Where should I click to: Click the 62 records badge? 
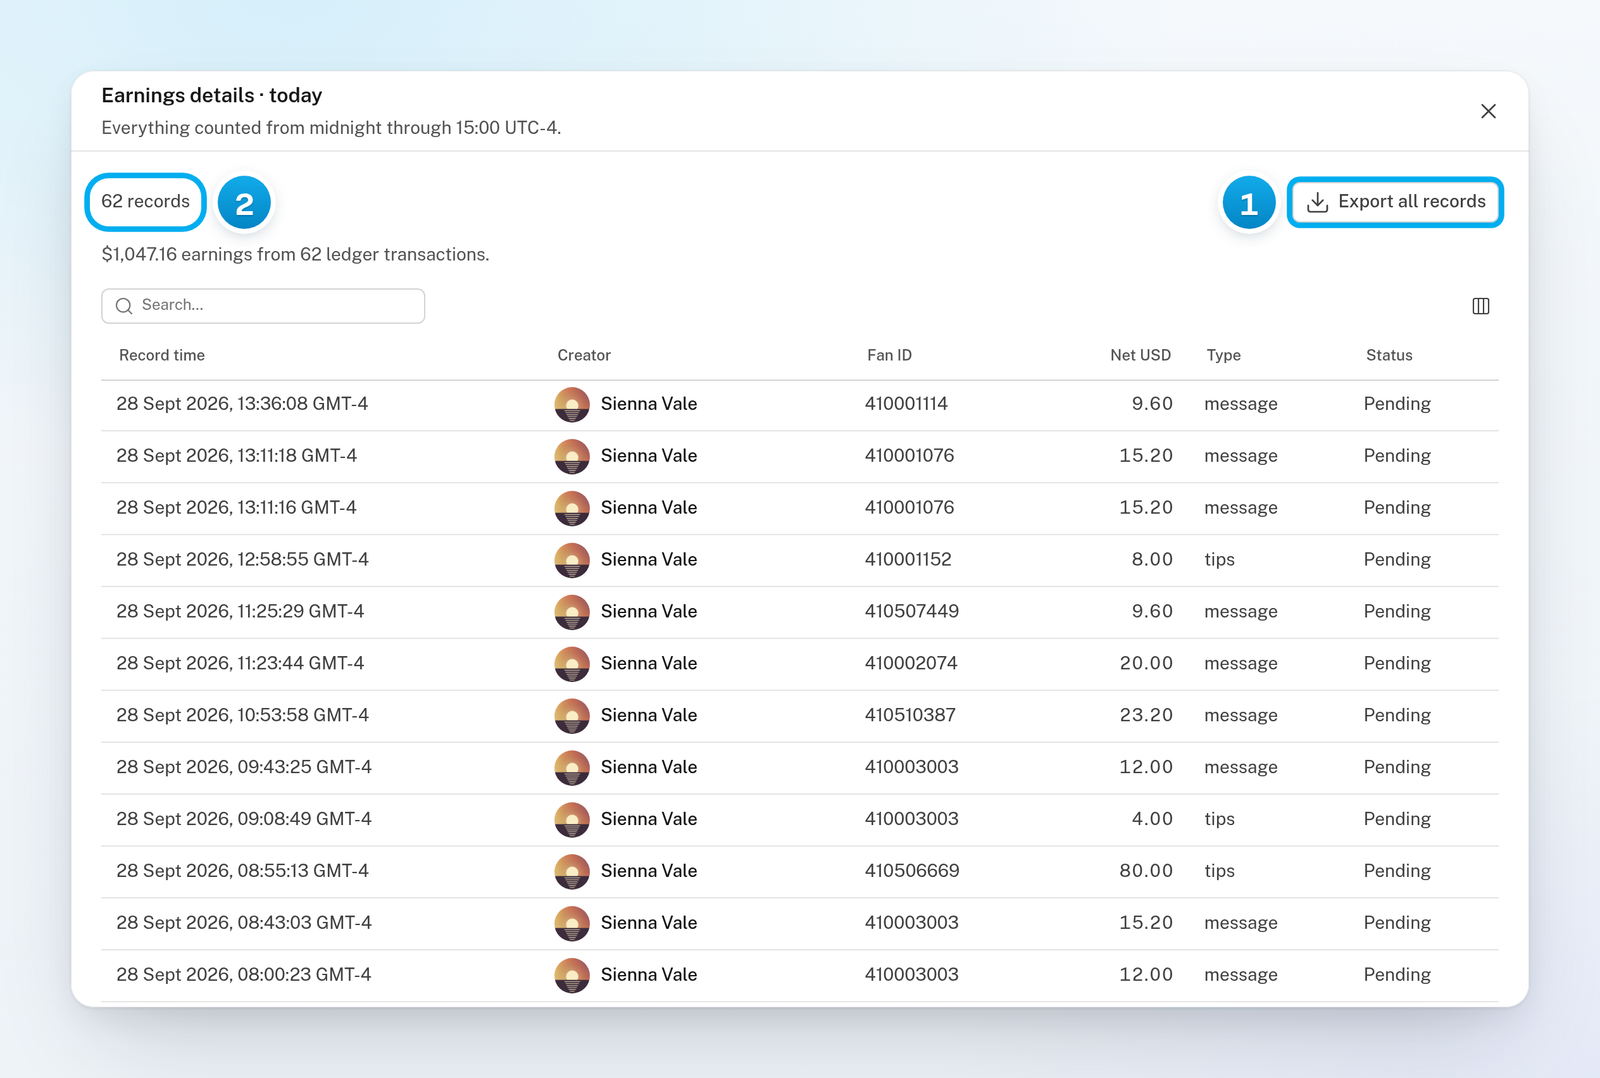[x=145, y=202]
